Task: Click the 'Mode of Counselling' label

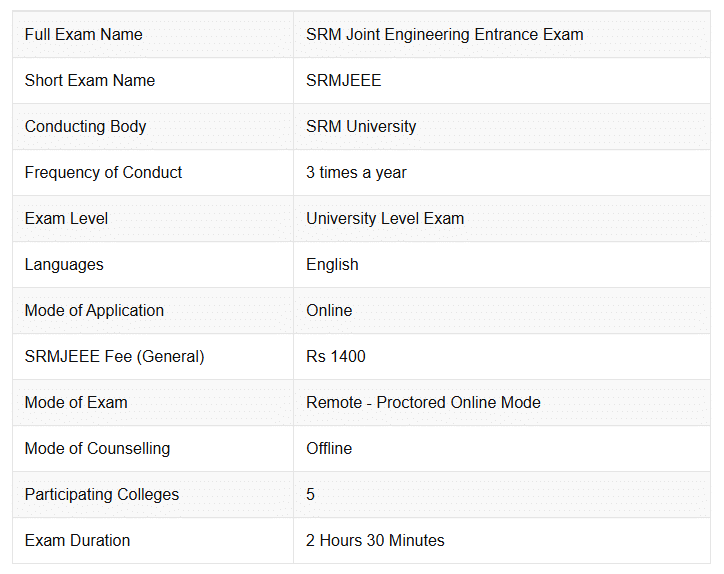Action: pyautogui.click(x=97, y=448)
